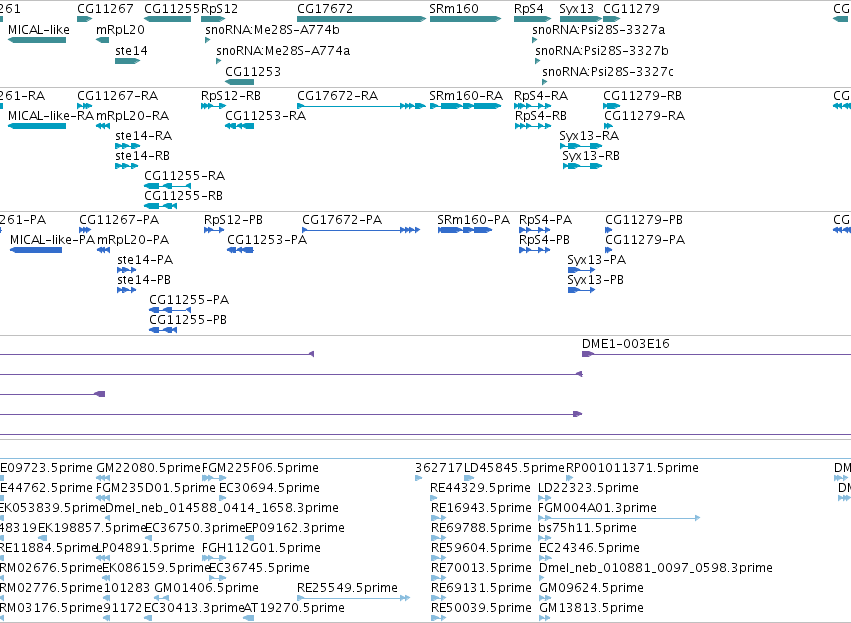Select the snoRNA:Psi28S-3327c label
The width and height of the screenshot is (851, 623).
pyautogui.click(x=608, y=71)
